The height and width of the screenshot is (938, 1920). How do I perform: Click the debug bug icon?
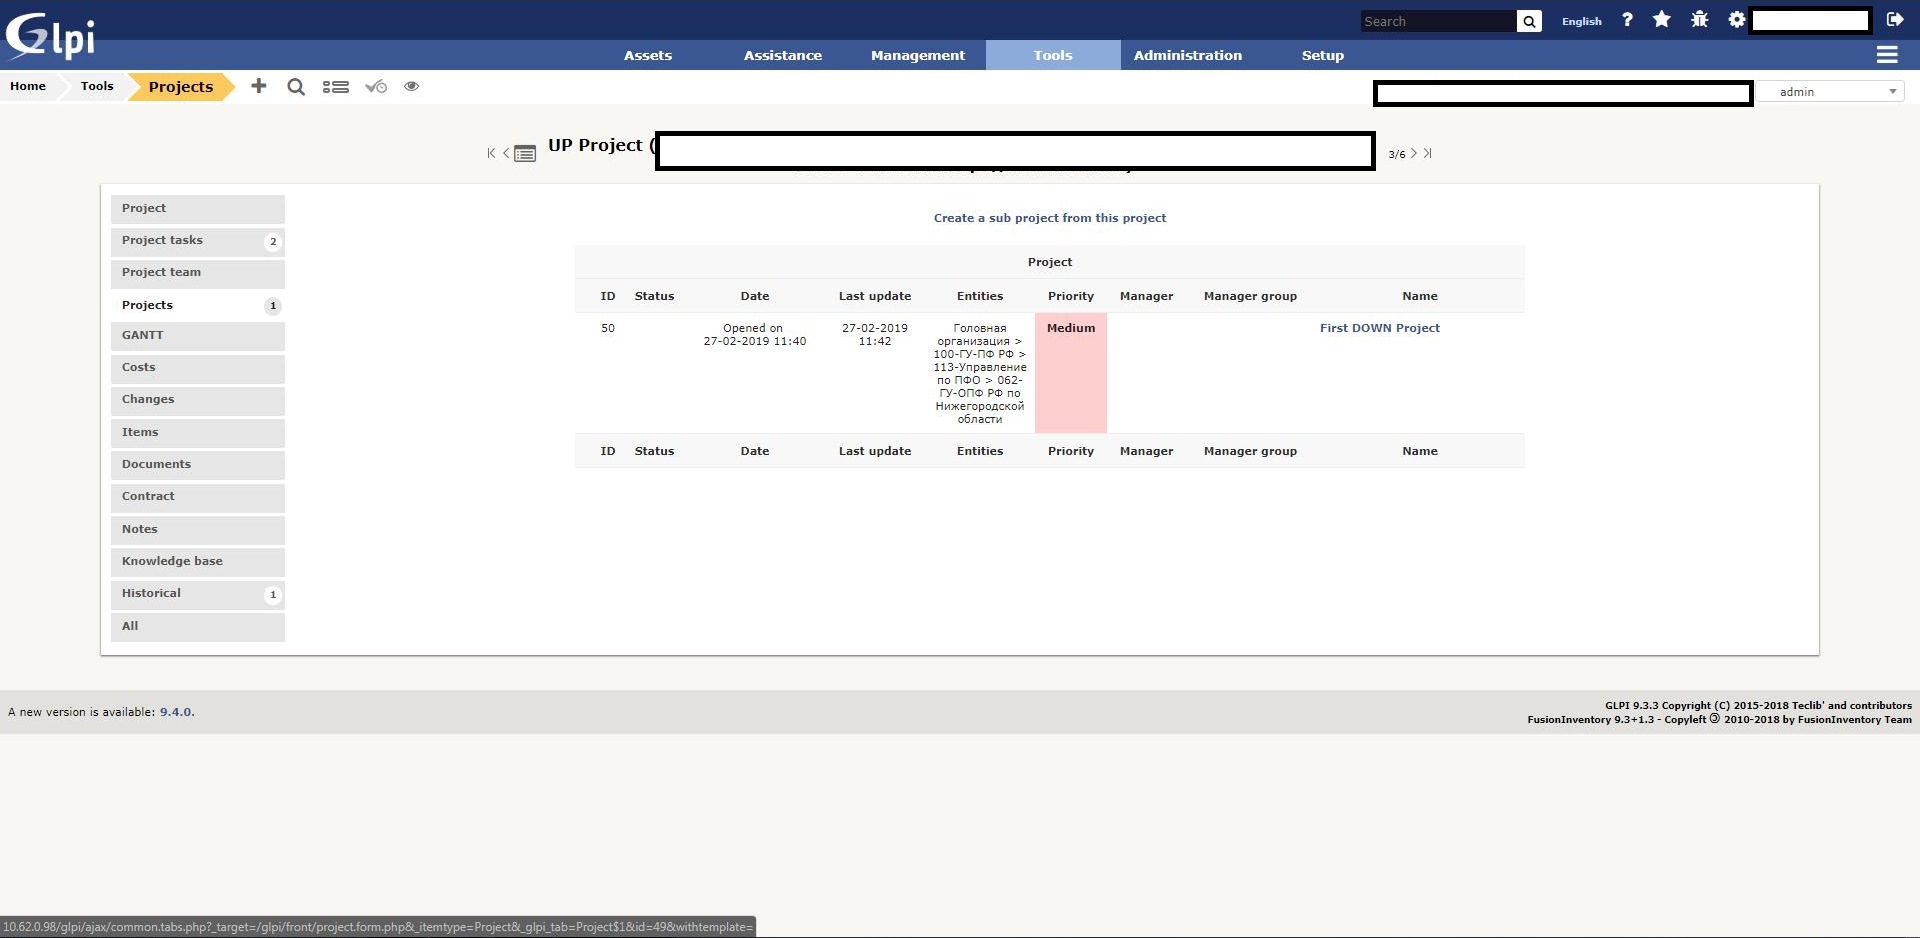pos(1699,19)
